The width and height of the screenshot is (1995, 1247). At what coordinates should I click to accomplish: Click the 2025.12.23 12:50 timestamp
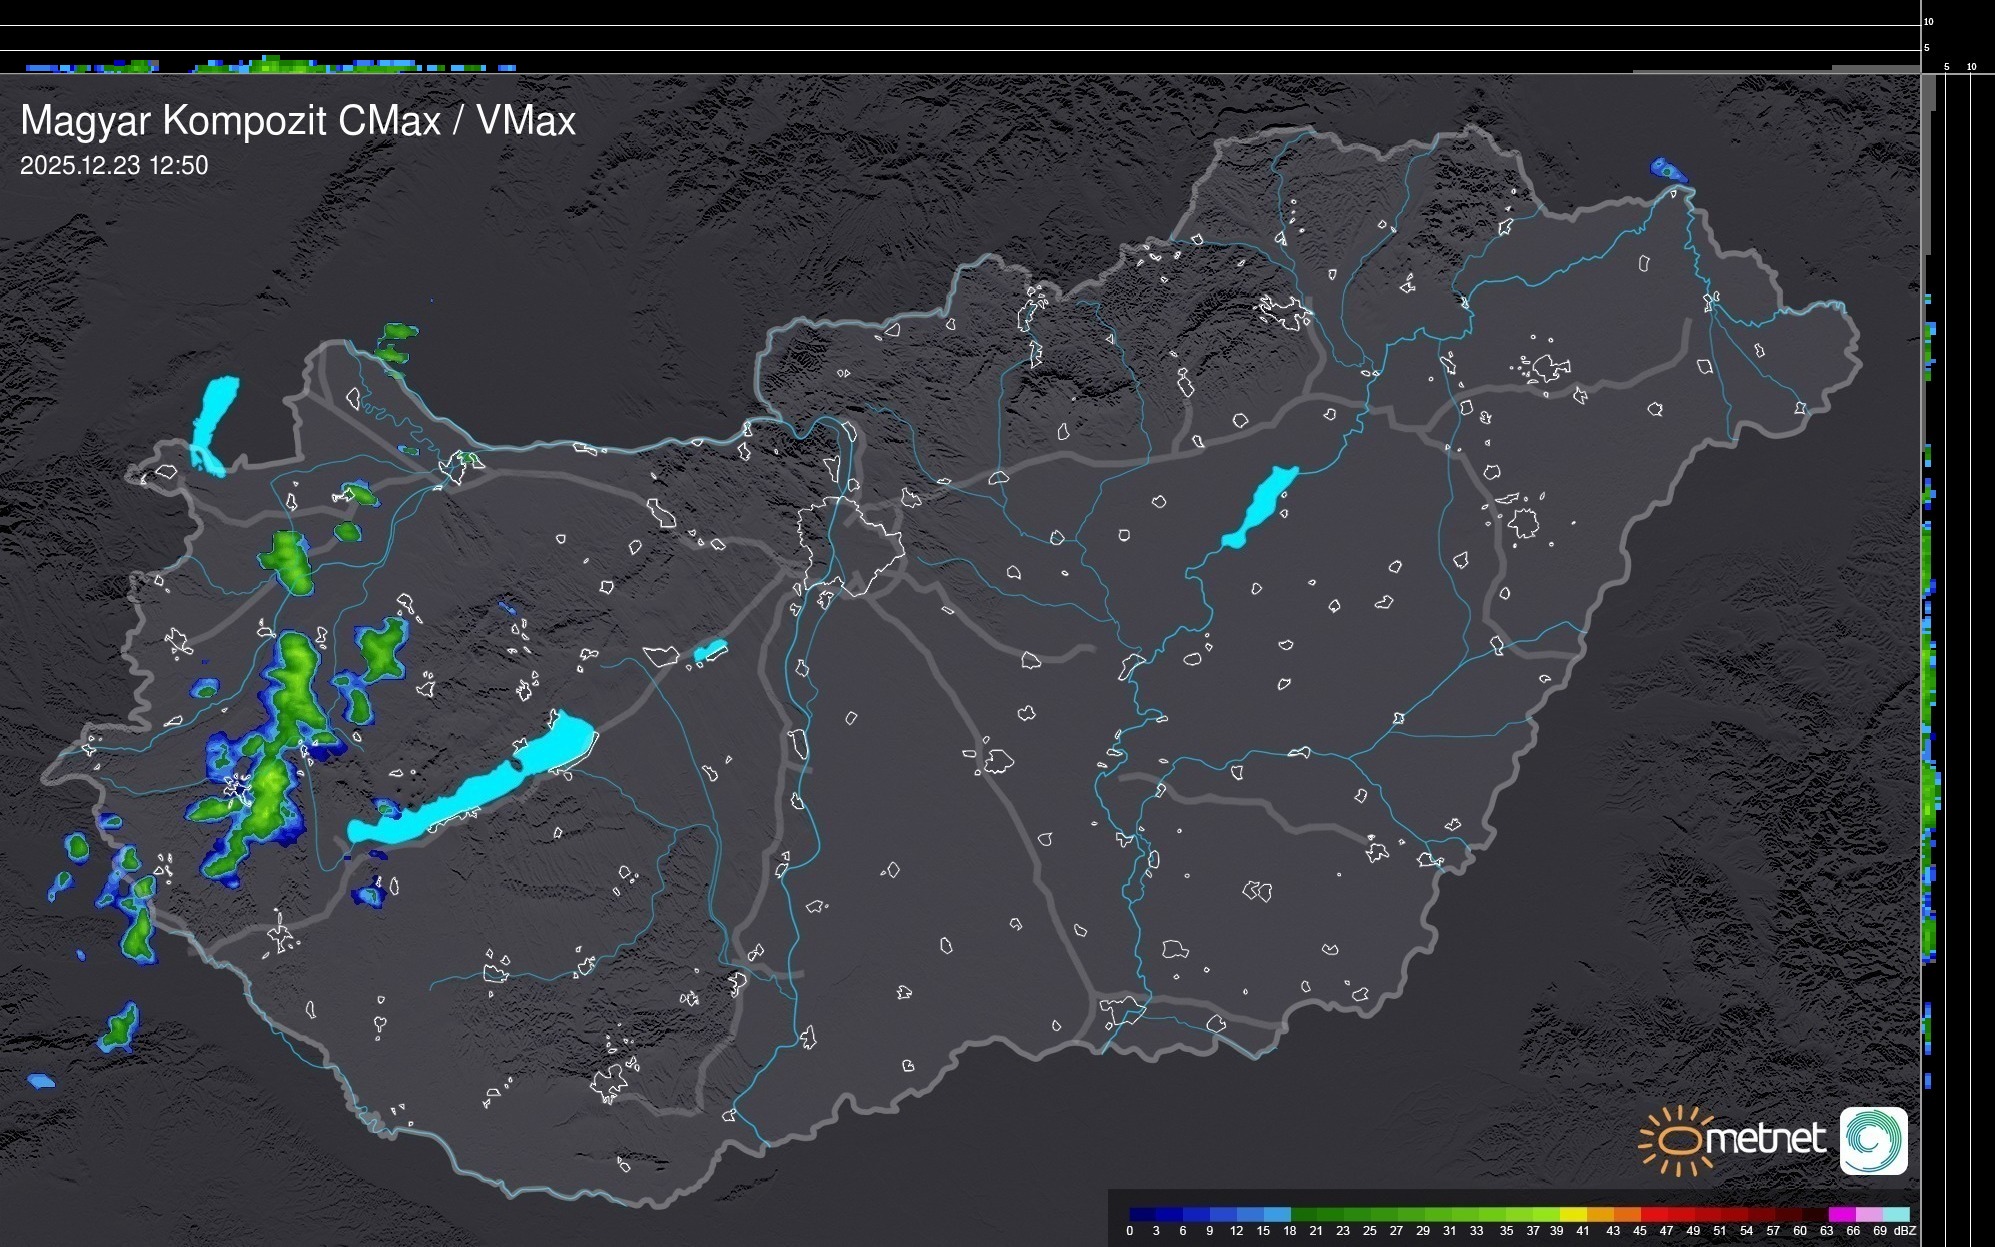pyautogui.click(x=114, y=165)
